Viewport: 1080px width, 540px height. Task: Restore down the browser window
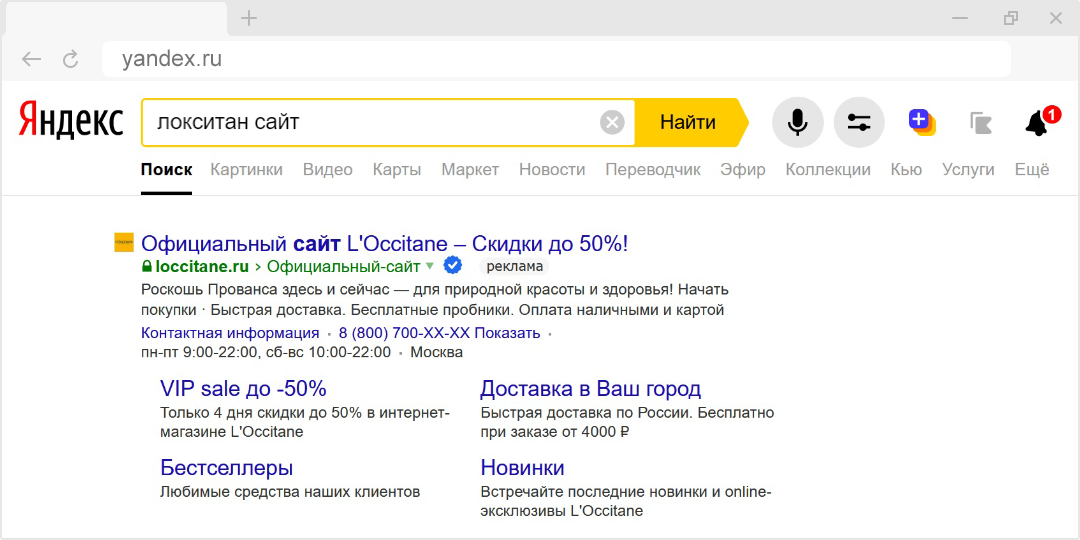point(1011,19)
